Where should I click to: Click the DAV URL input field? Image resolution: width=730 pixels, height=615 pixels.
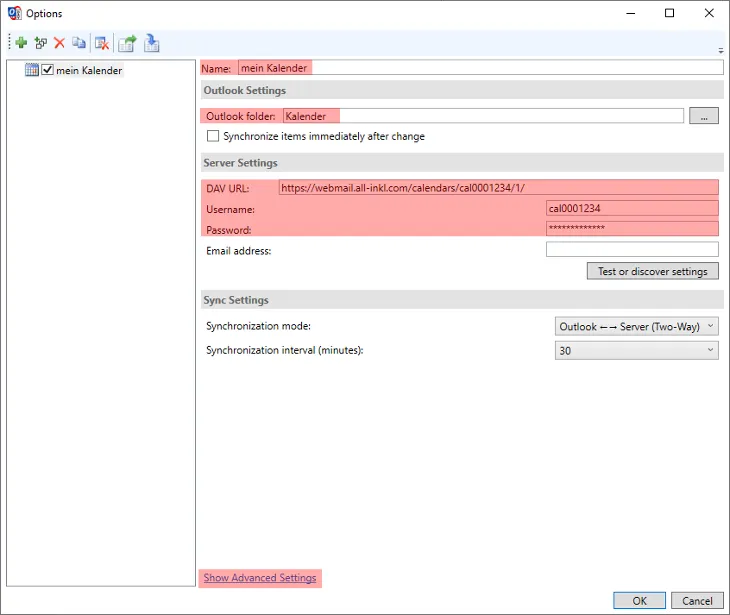click(x=499, y=188)
